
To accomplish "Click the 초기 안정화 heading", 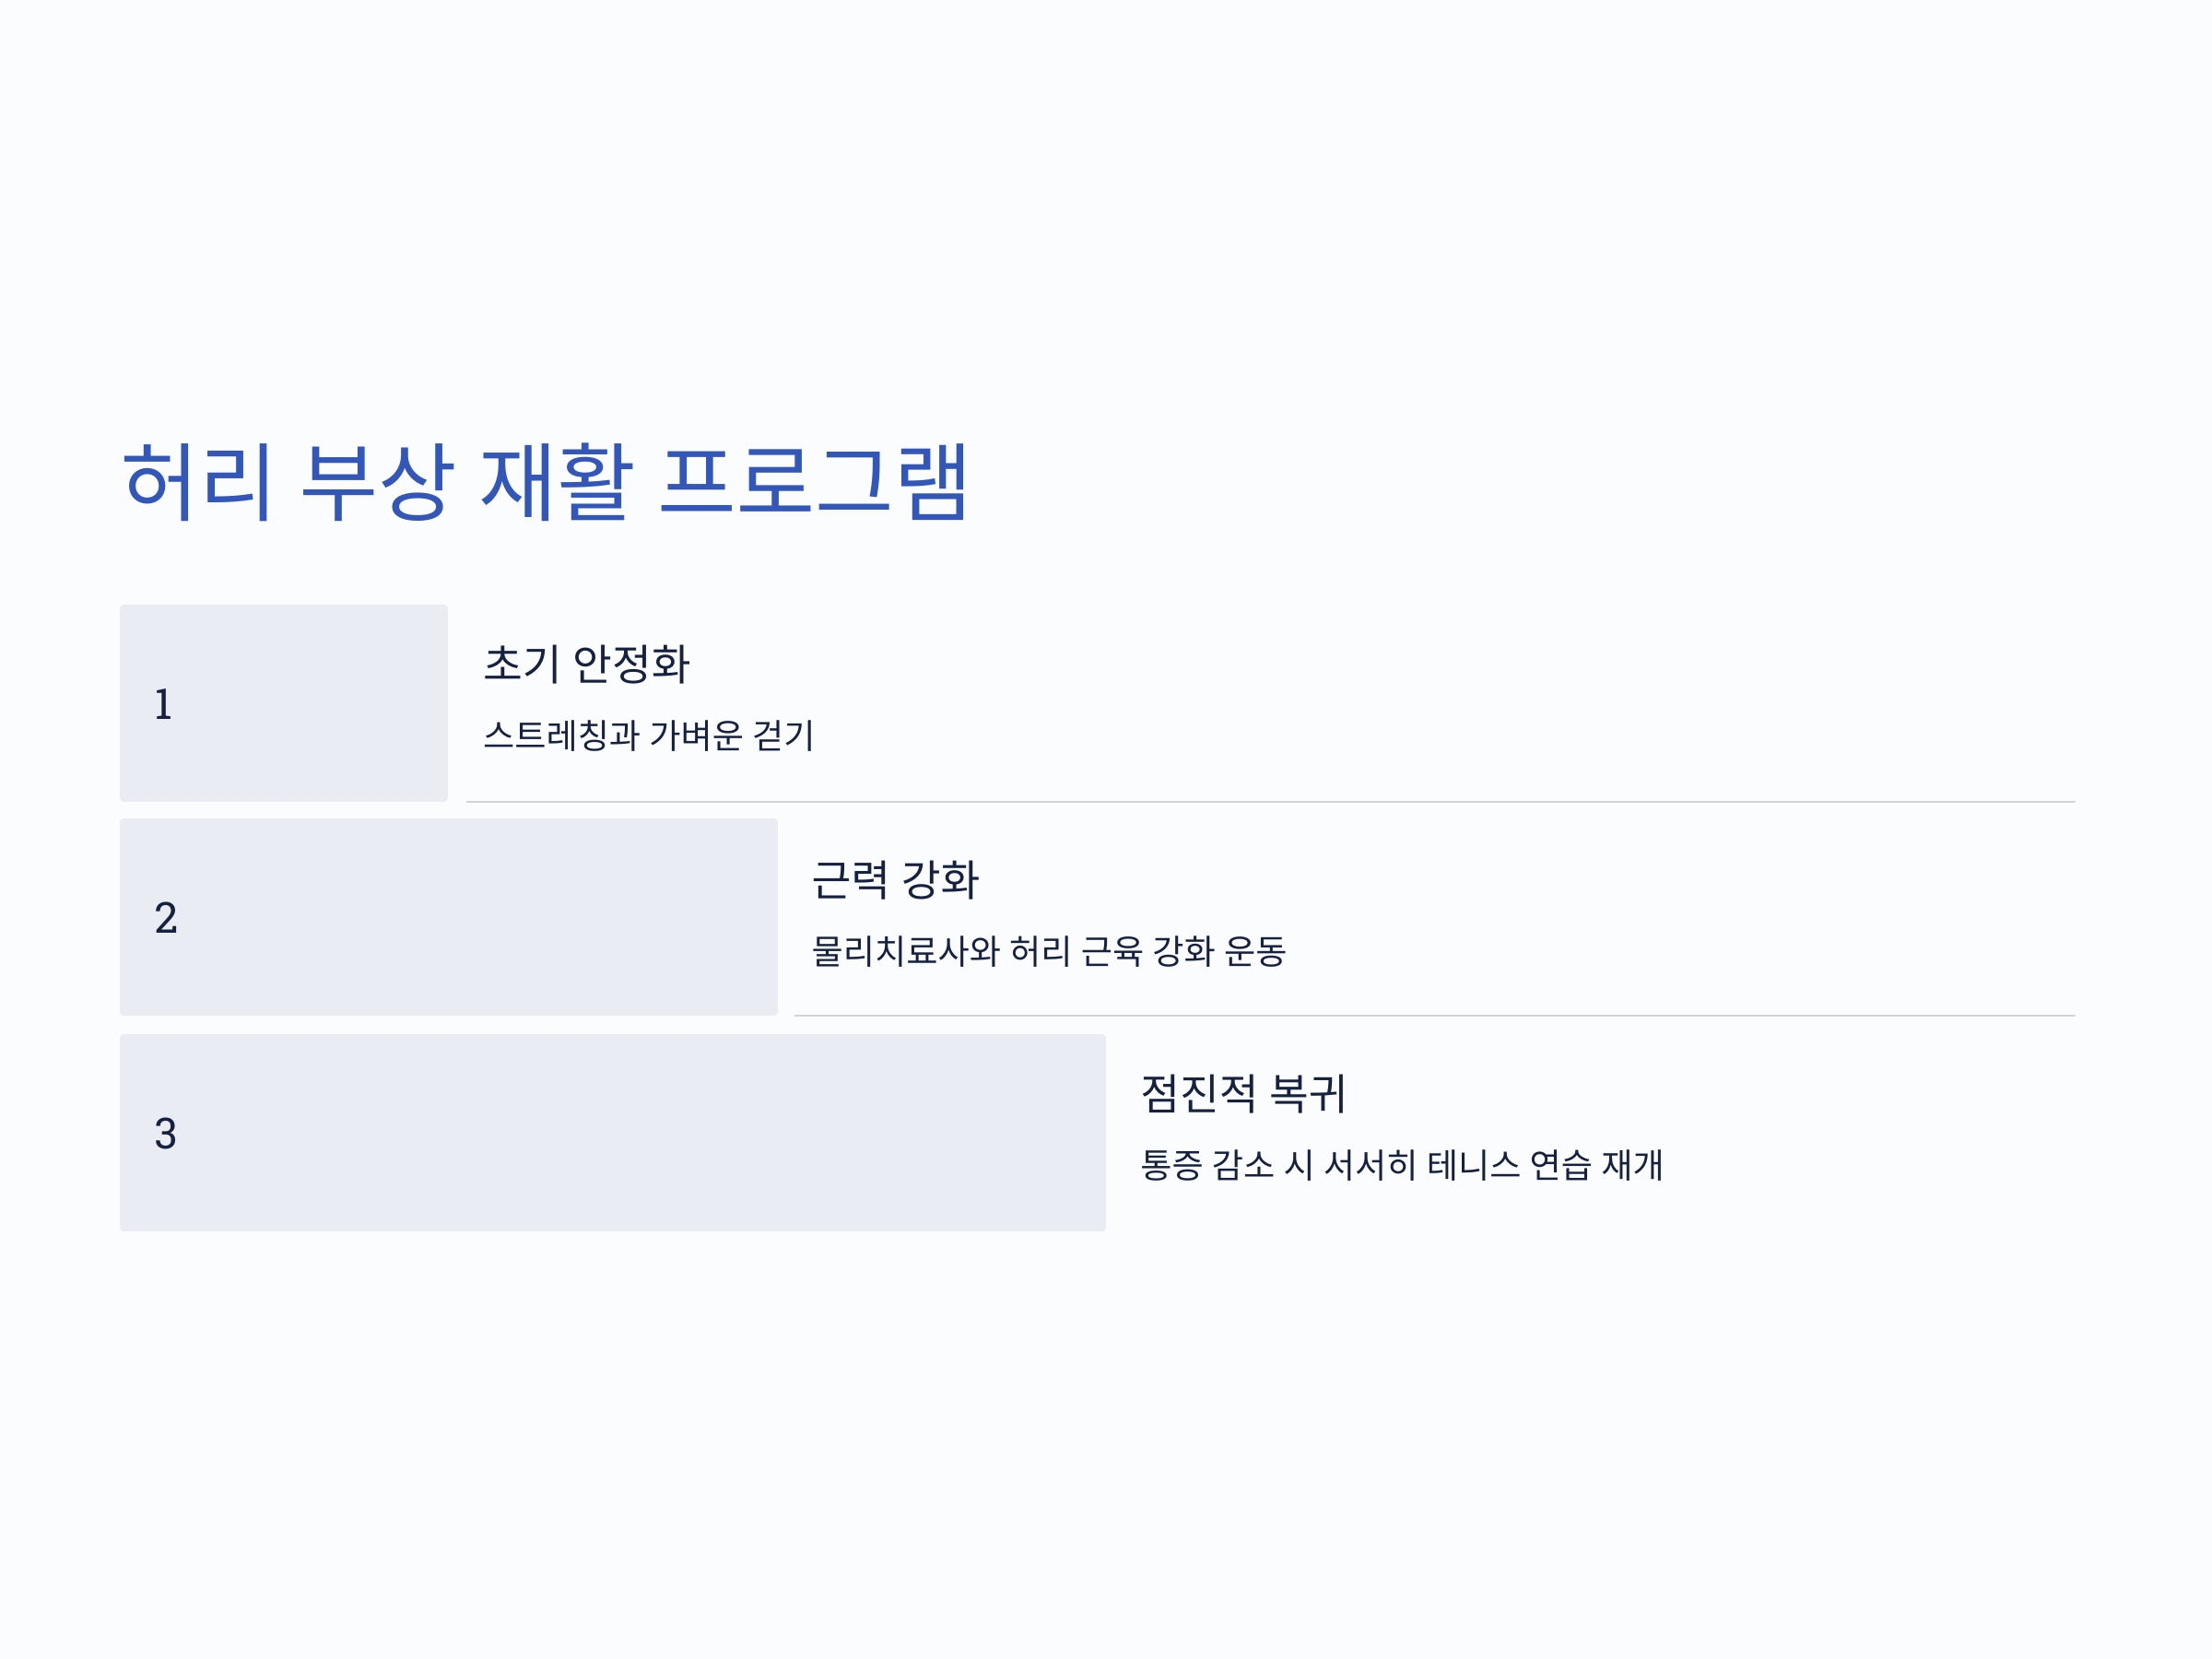I will point(587,664).
